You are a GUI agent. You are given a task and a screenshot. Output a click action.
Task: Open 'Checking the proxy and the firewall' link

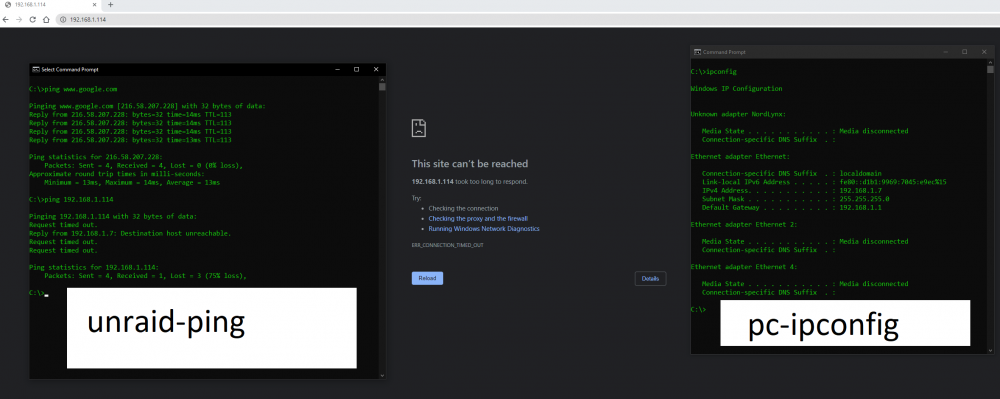(478, 219)
